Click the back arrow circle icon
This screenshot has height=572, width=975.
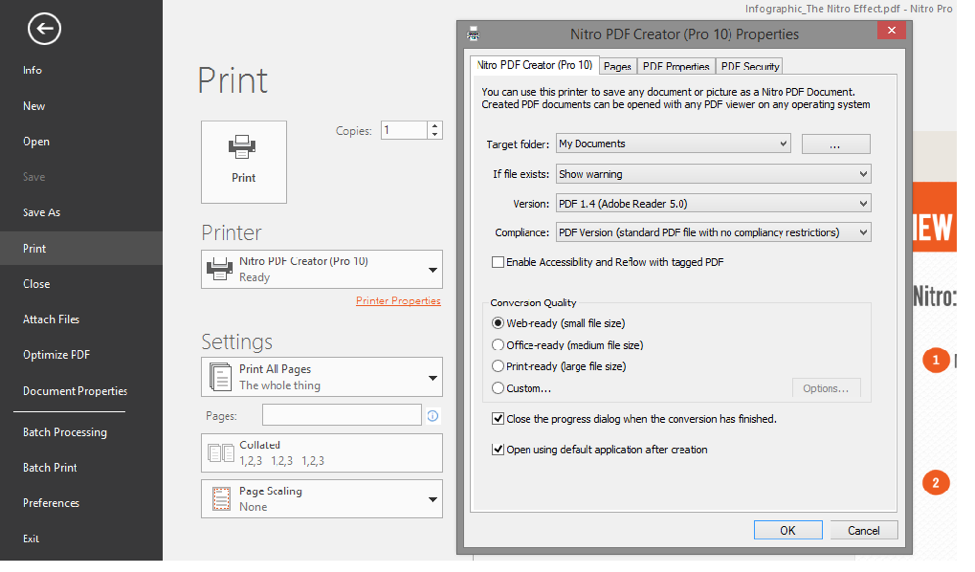[x=44, y=29]
